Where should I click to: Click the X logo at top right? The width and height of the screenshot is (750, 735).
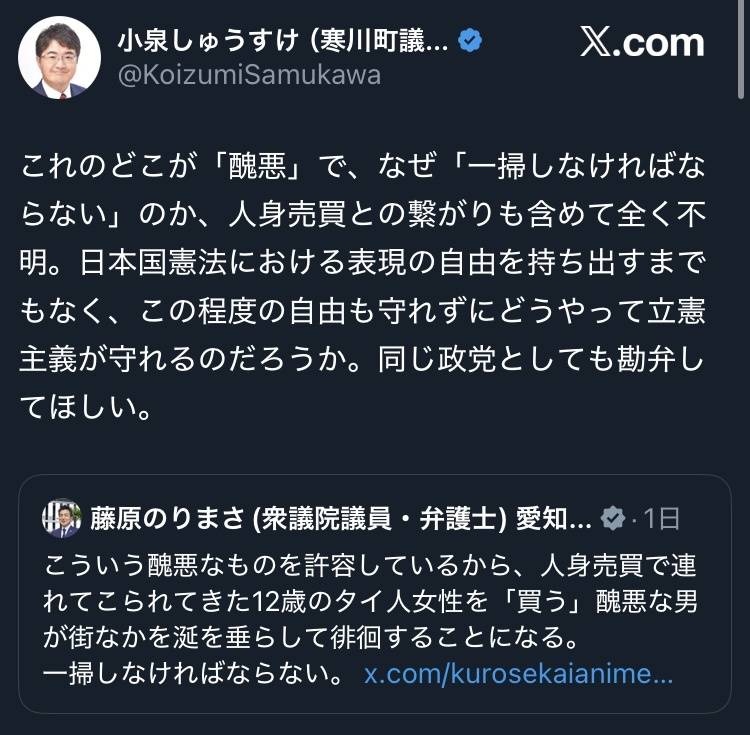pos(642,41)
